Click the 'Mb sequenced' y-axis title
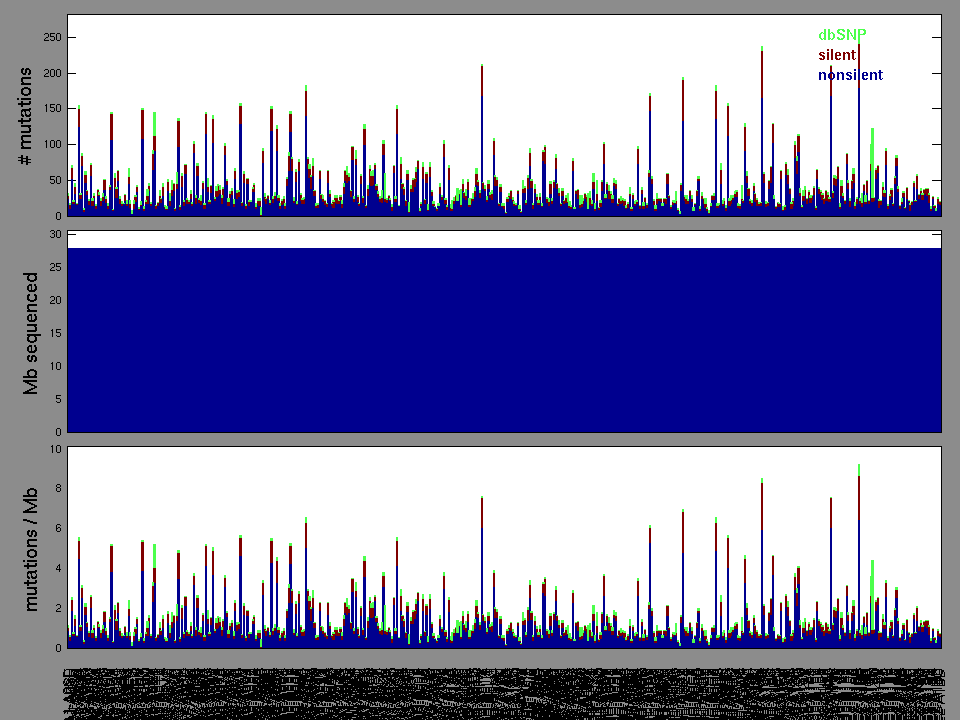Viewport: 960px width, 720px height. [x=30, y=332]
